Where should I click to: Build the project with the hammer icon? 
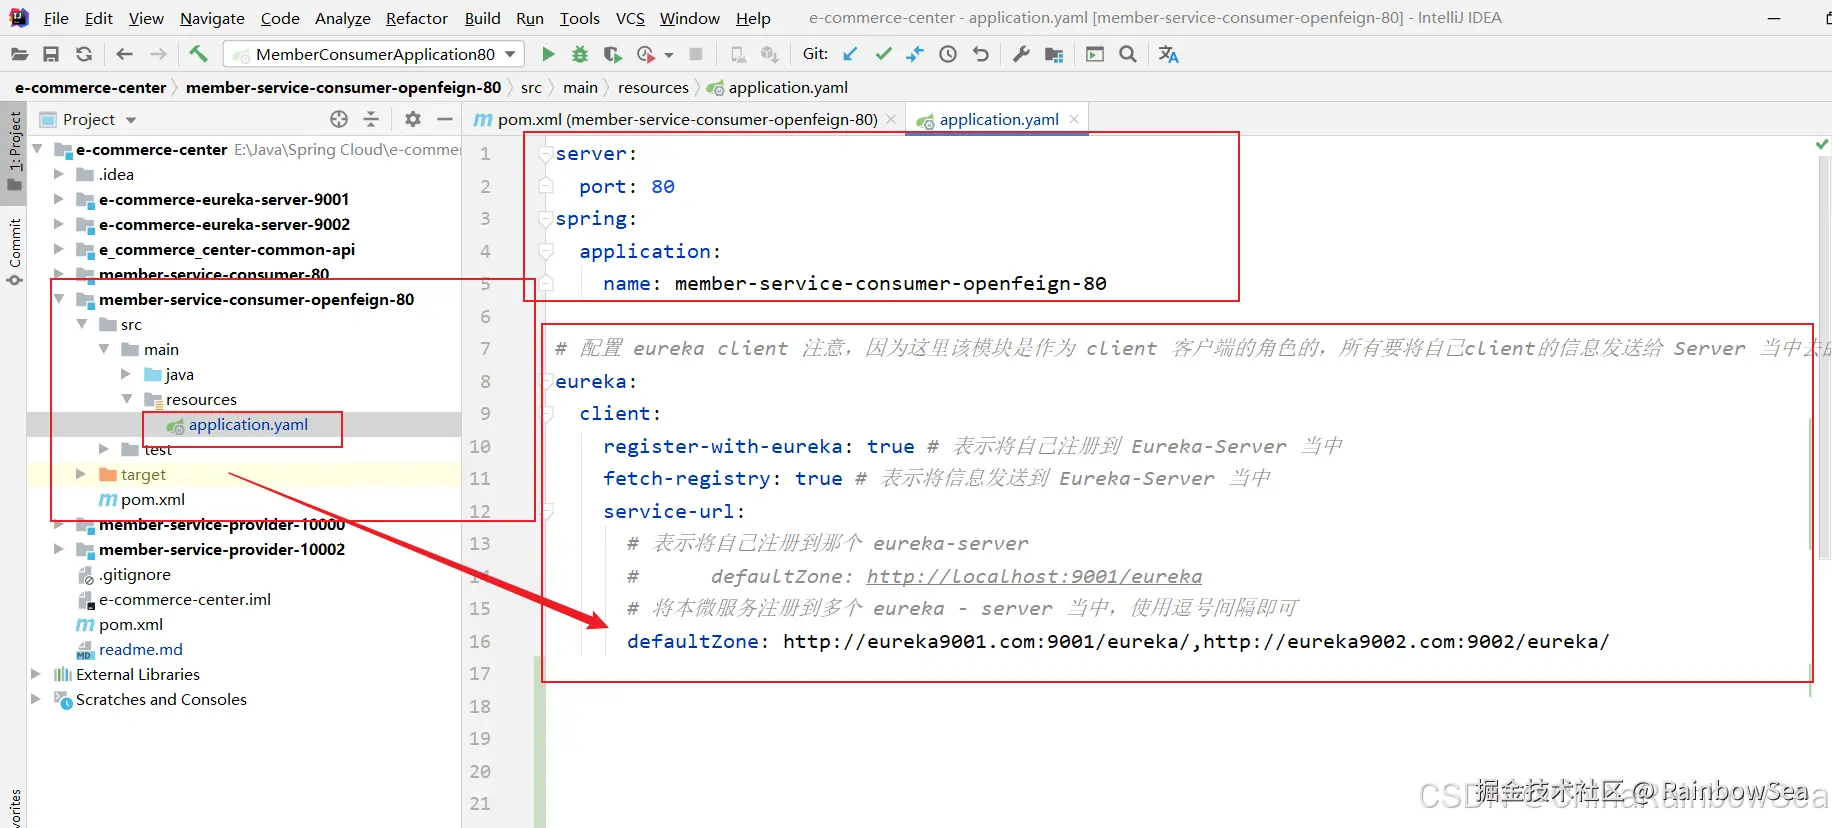click(x=198, y=54)
